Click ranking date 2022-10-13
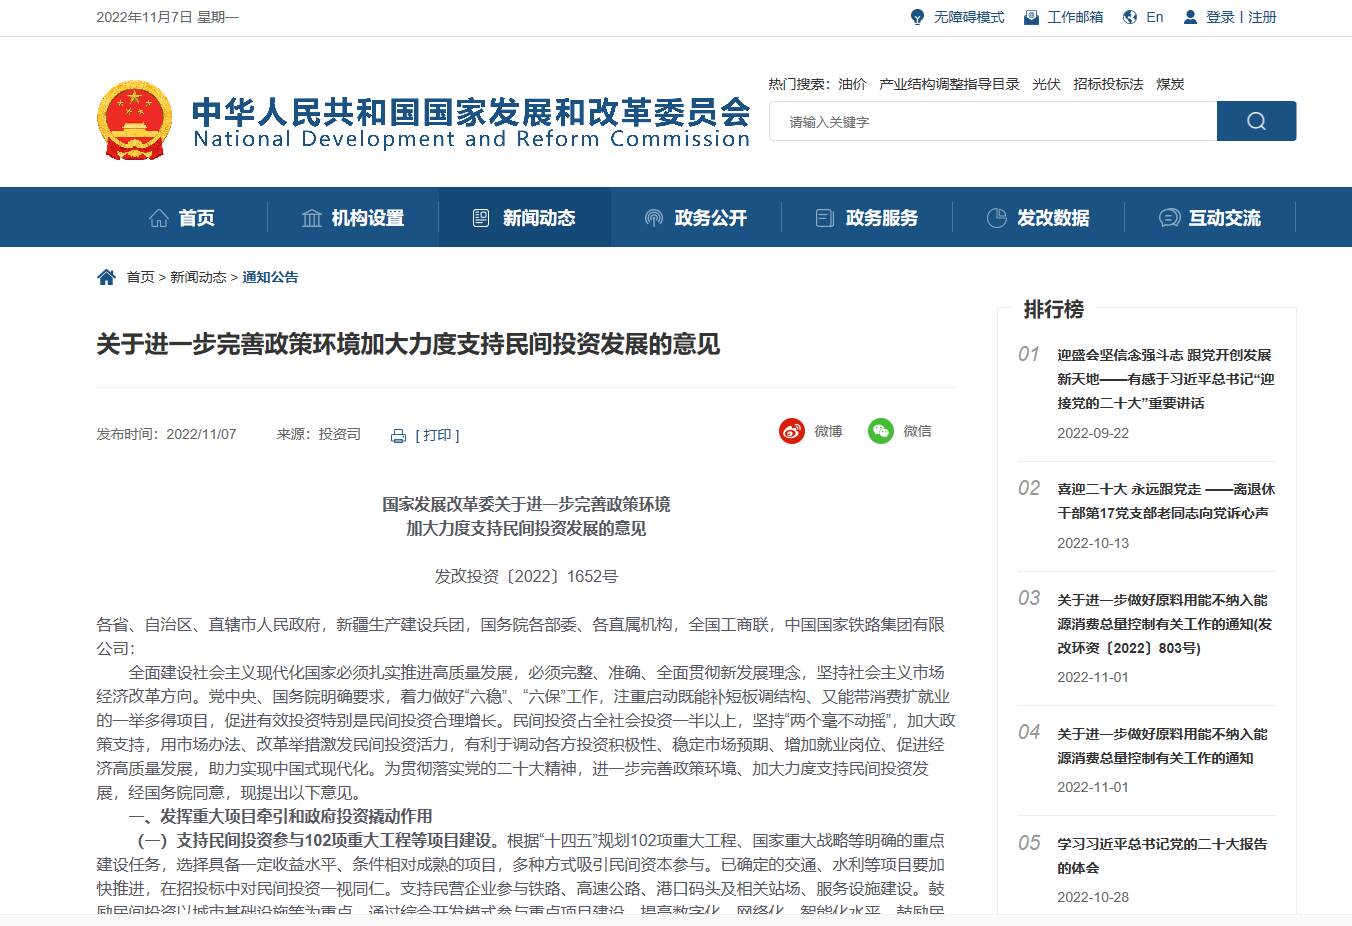The width and height of the screenshot is (1352, 926). pos(1093,543)
